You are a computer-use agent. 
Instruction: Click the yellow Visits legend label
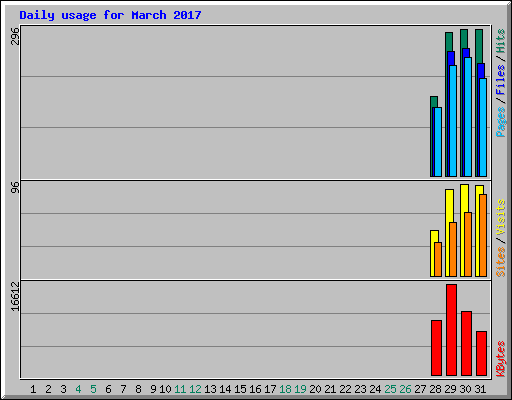point(500,217)
